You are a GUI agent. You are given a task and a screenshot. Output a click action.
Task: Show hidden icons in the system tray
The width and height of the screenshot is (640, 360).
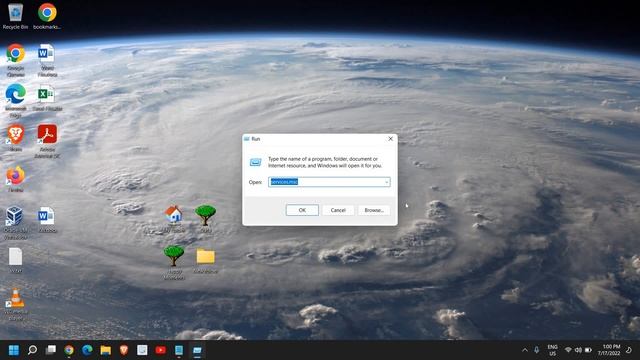click(525, 350)
